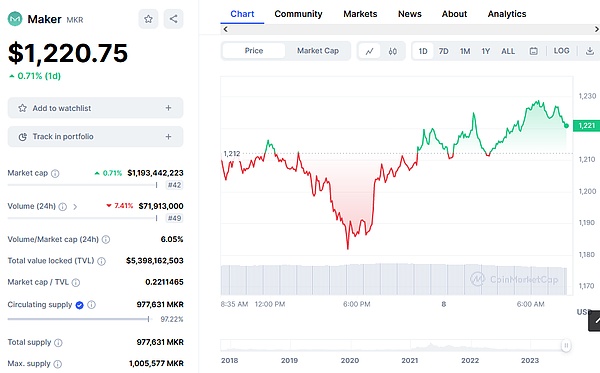Switch to the Community tab
Image resolution: width=600 pixels, height=373 pixels.
click(x=298, y=14)
